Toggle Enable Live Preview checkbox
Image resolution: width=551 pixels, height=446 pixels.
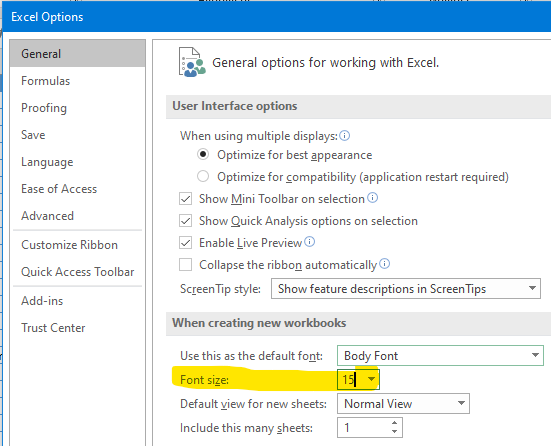[x=186, y=243]
